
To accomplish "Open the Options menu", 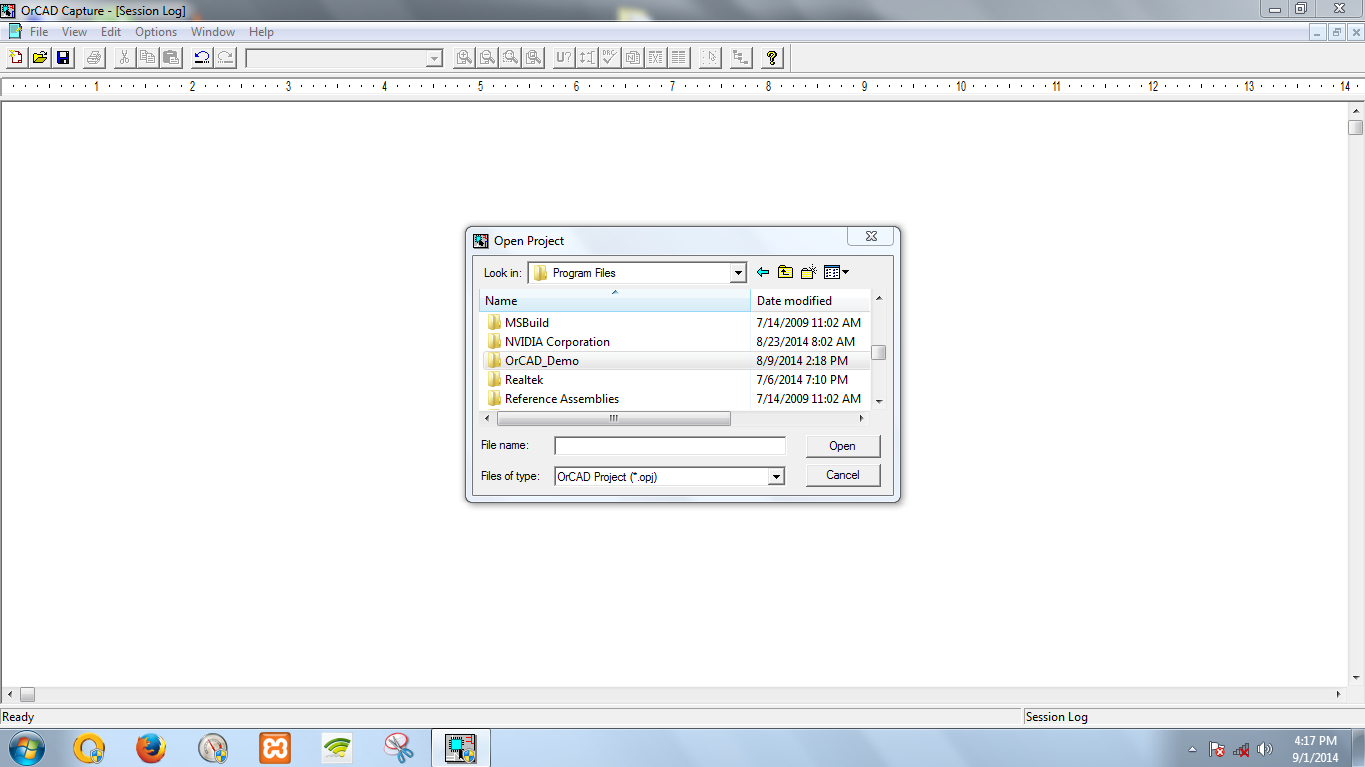I will 155,31.
